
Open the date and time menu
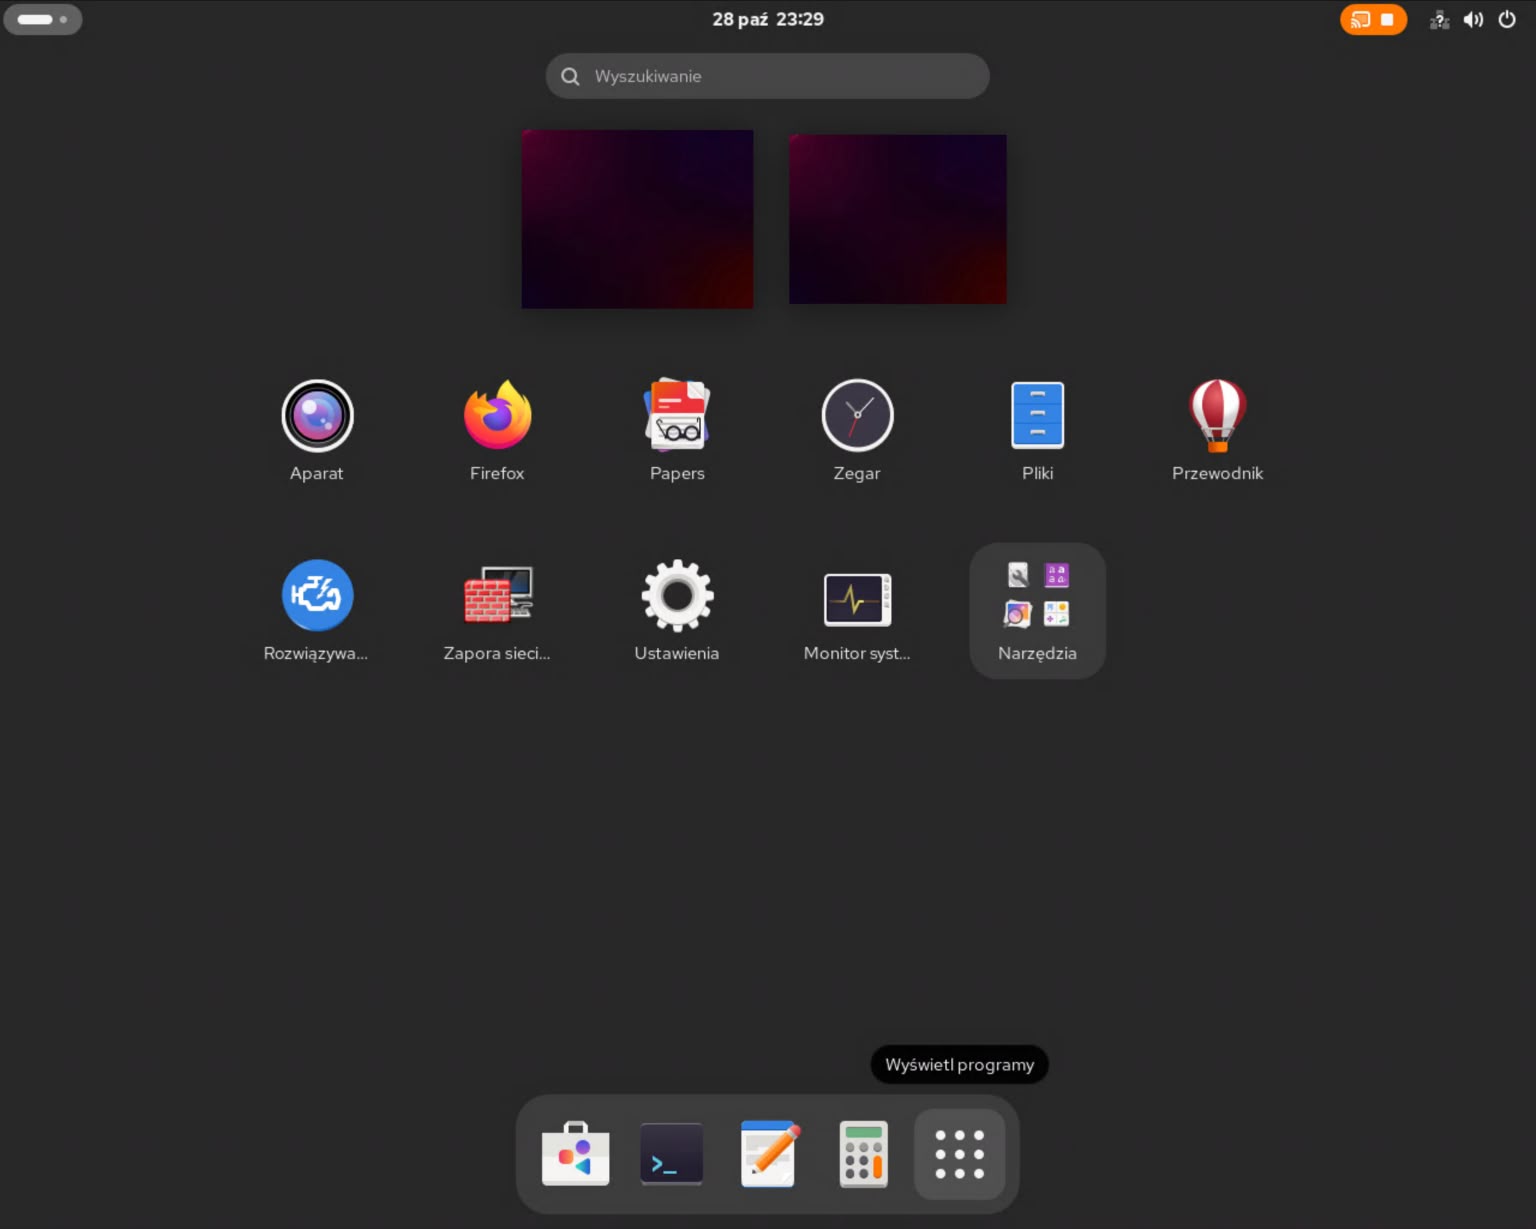coord(767,20)
